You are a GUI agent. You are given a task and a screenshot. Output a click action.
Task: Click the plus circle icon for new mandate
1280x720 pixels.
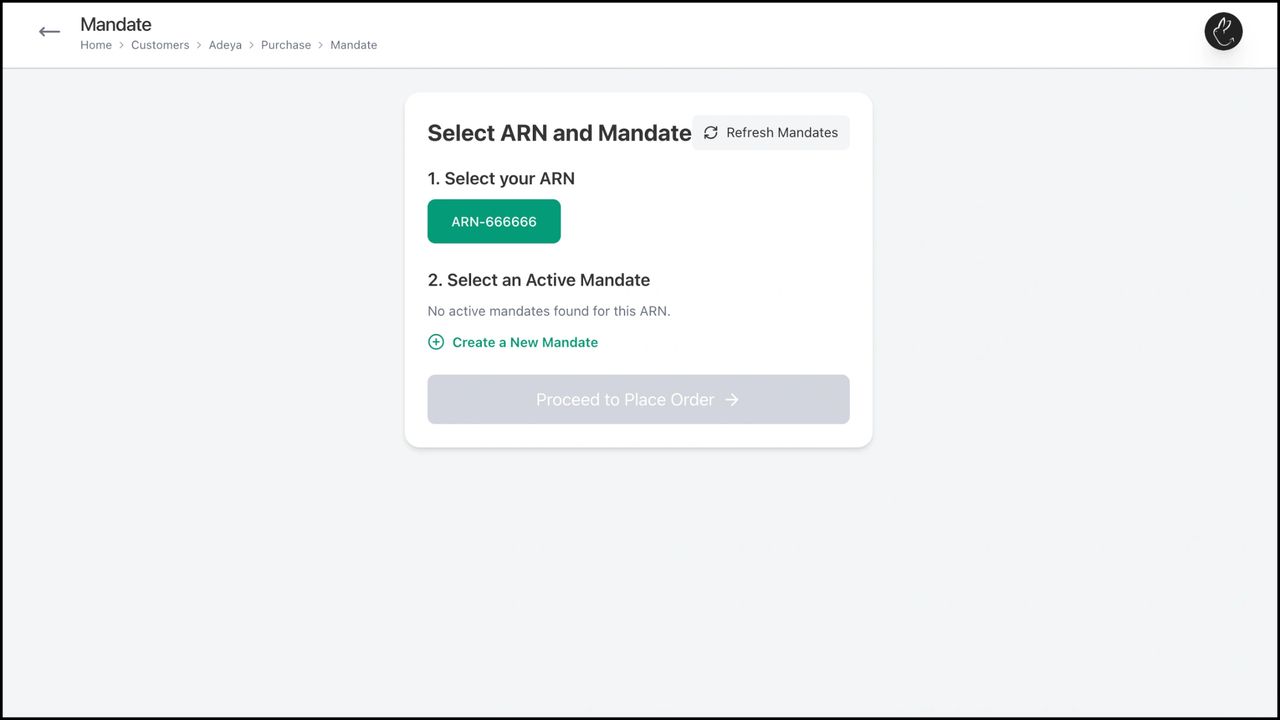tap(436, 342)
